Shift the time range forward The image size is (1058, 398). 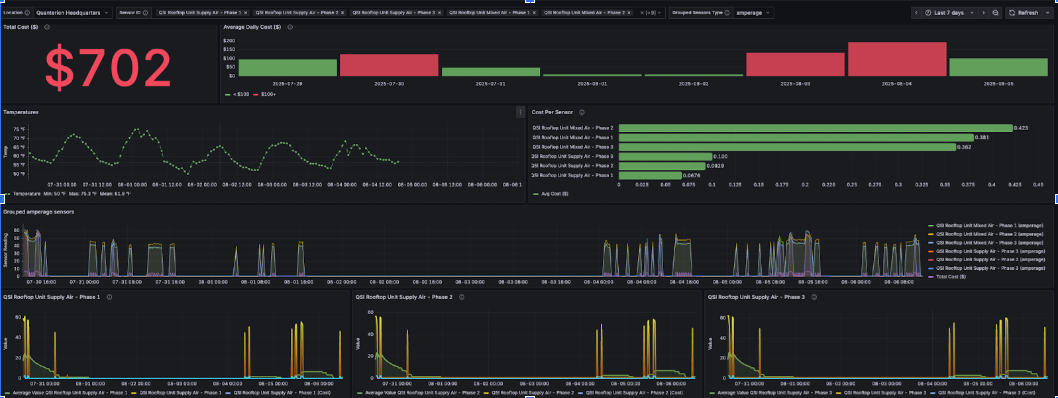(983, 13)
